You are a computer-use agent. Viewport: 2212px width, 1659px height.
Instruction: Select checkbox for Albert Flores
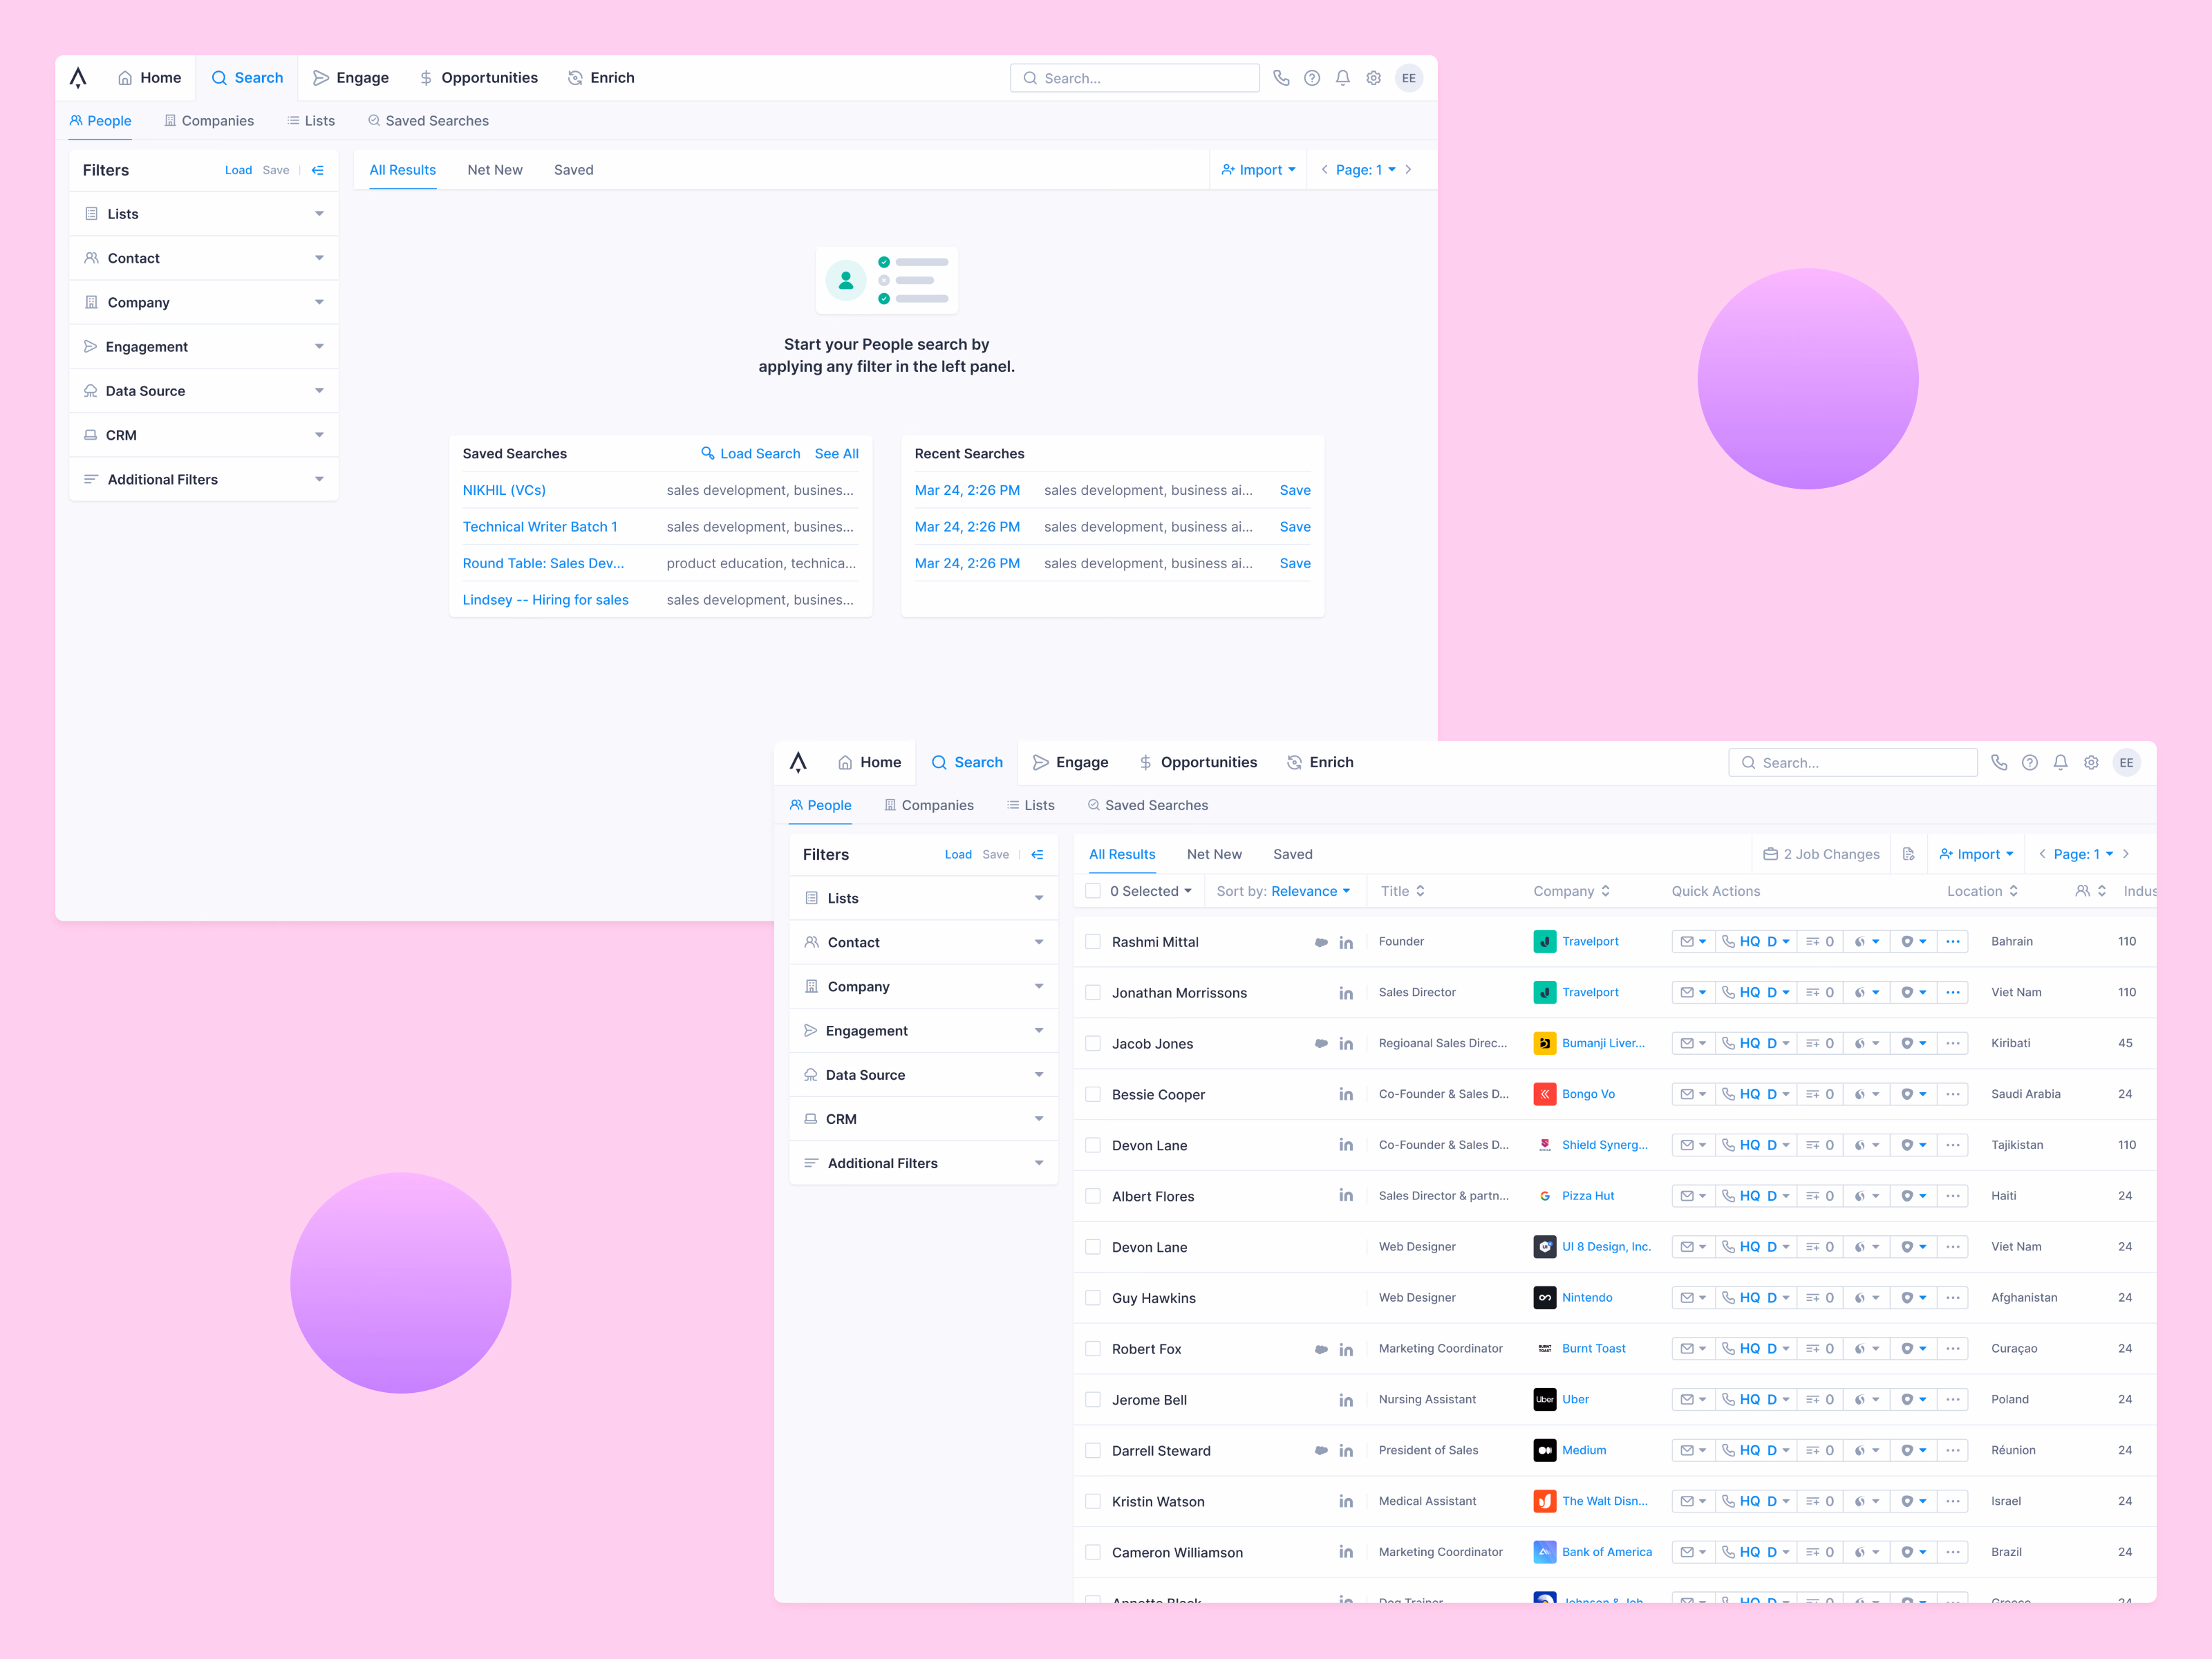1093,1196
